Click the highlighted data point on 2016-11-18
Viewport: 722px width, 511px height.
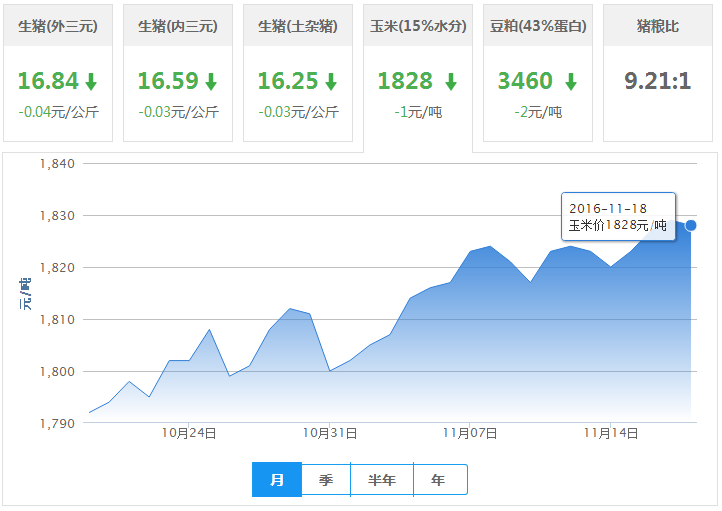click(x=691, y=226)
